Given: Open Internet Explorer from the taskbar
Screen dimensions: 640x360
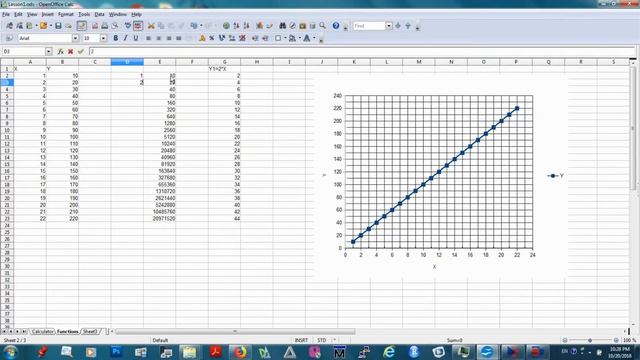Looking at the screenshot, I should (389, 351).
